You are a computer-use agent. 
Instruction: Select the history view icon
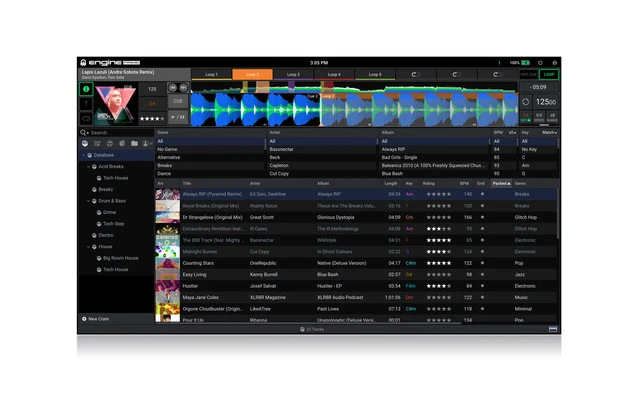[109, 144]
